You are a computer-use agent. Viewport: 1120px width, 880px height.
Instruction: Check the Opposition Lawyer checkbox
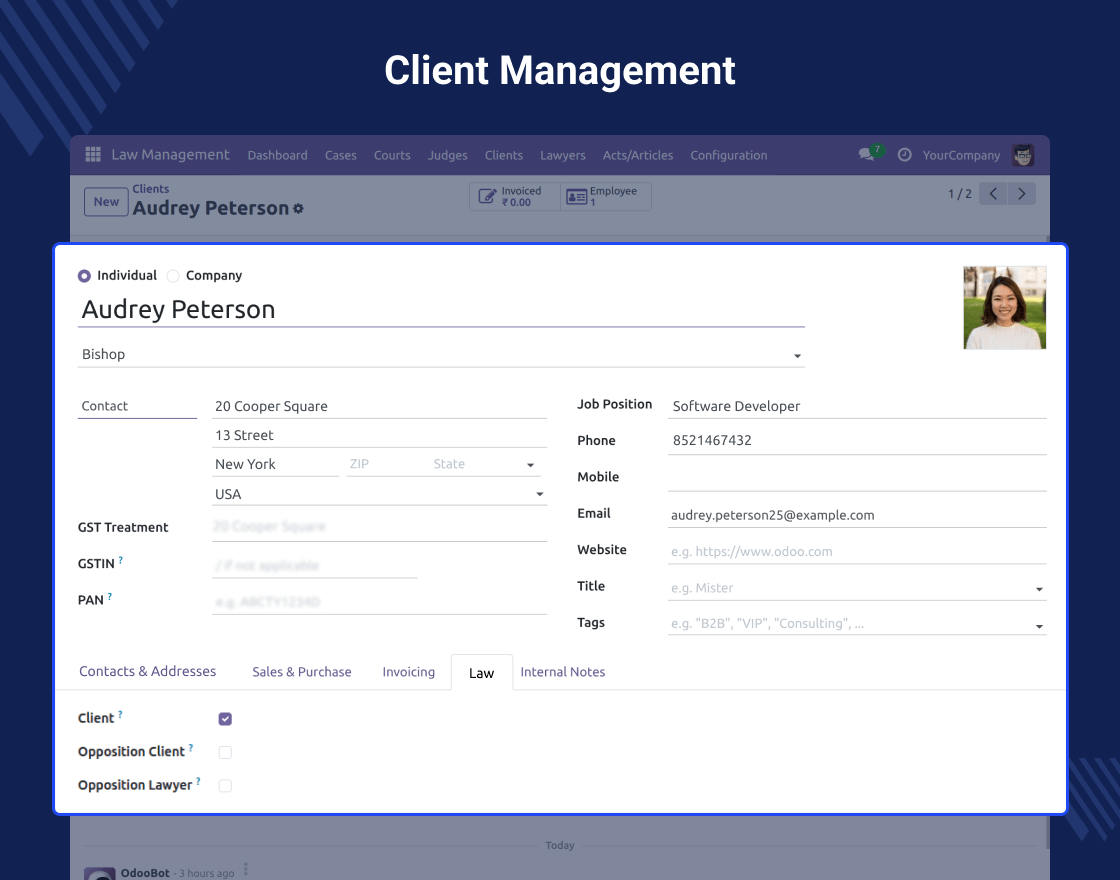(x=225, y=786)
